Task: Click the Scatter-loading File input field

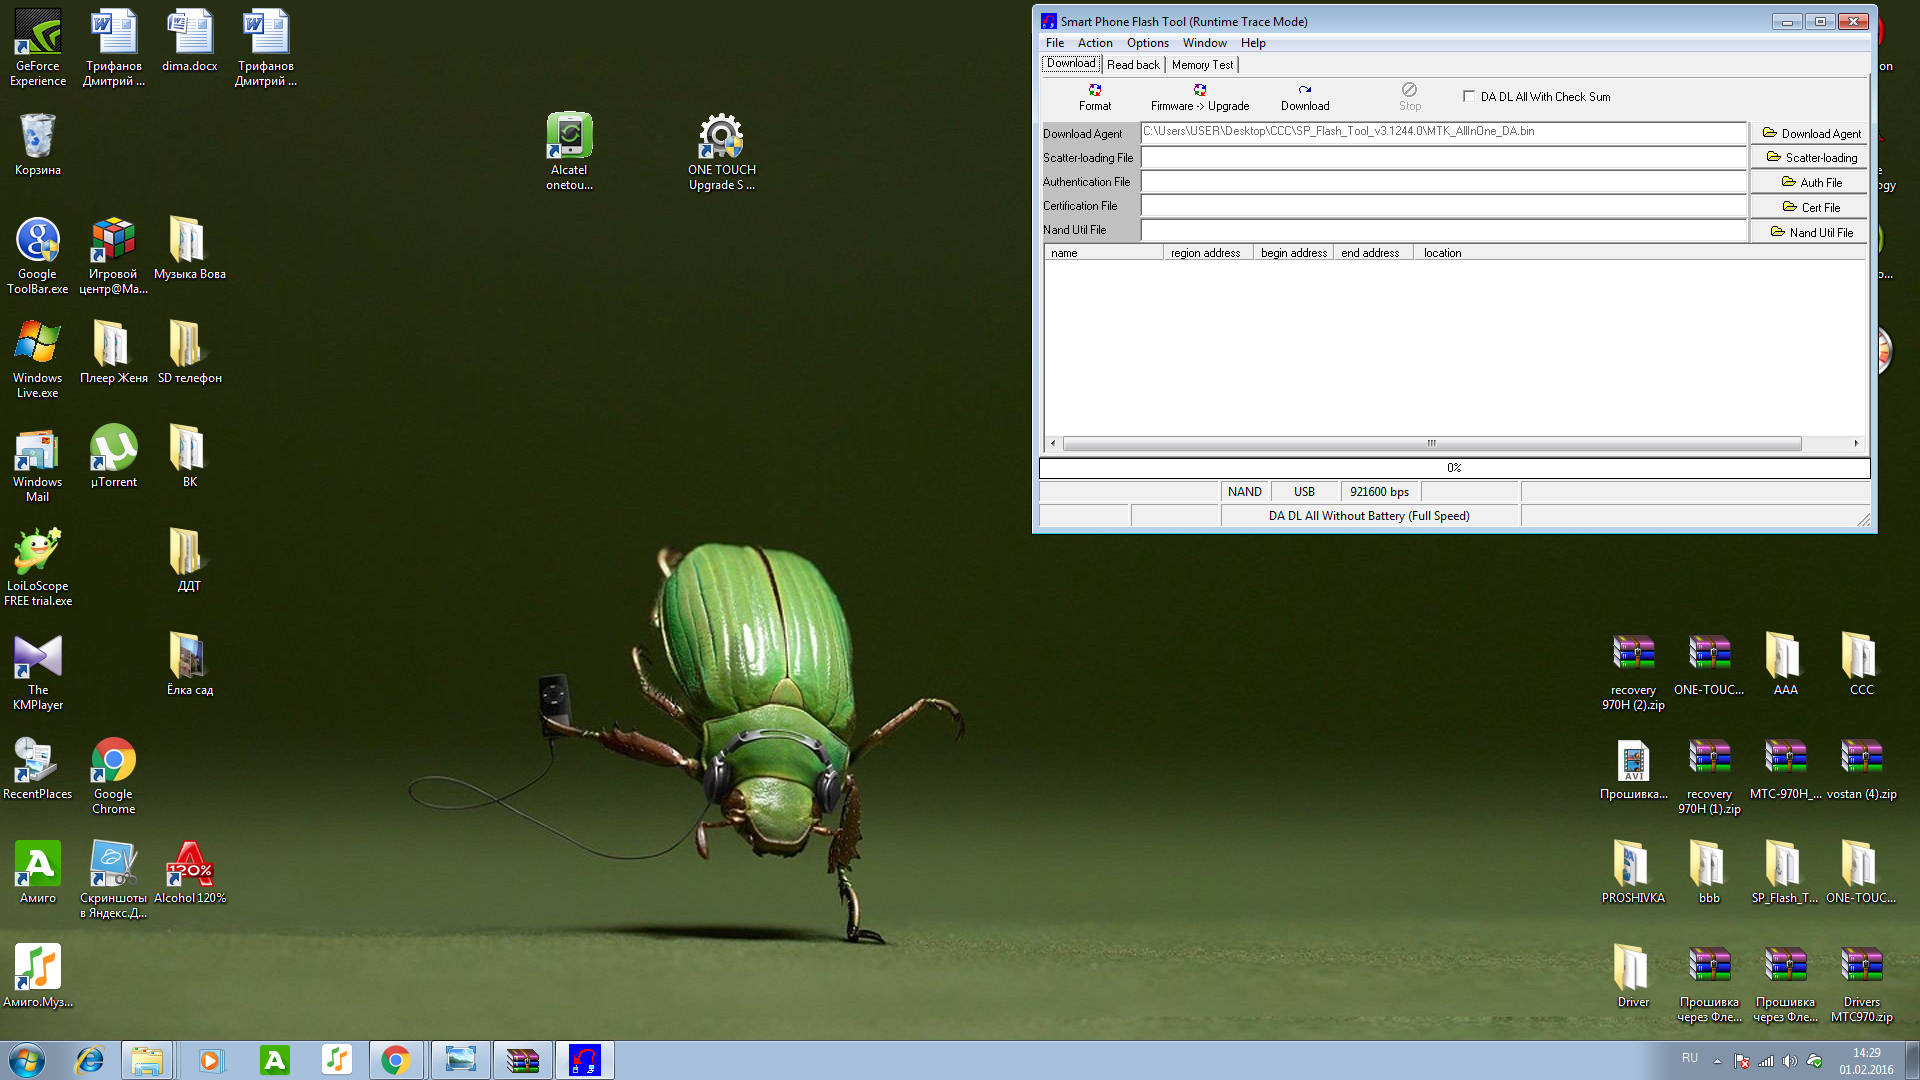Action: (x=1443, y=158)
